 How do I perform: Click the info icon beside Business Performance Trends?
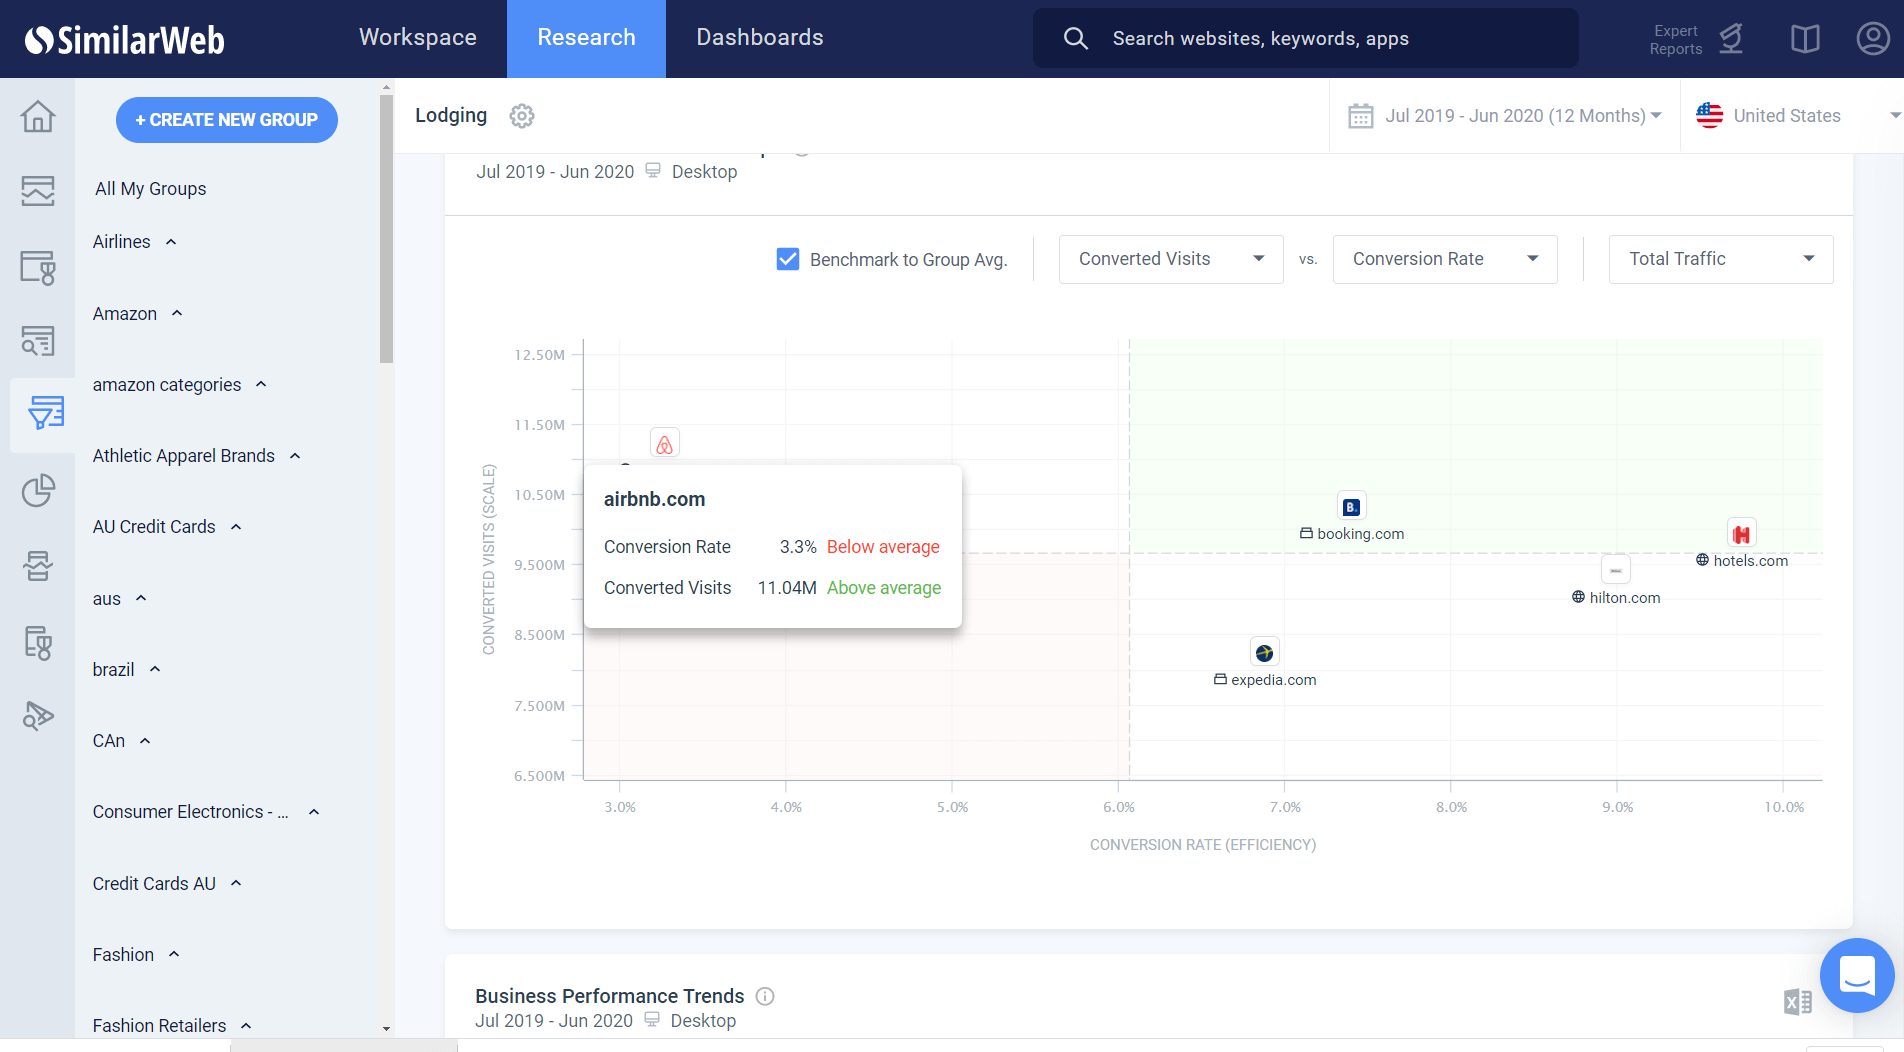tap(765, 996)
